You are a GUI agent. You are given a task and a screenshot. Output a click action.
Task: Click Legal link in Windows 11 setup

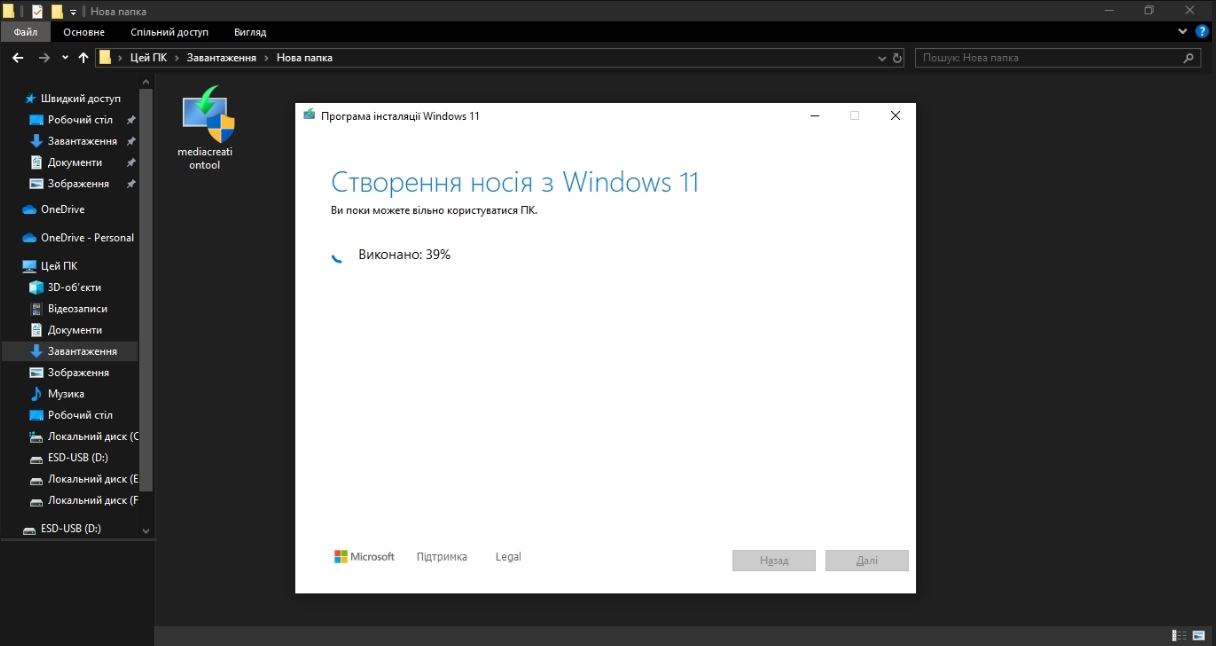point(508,557)
